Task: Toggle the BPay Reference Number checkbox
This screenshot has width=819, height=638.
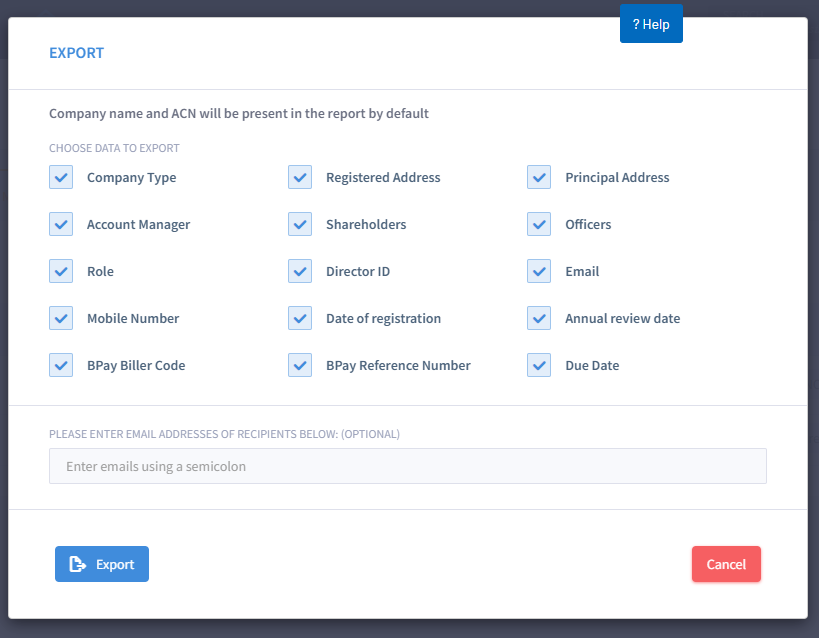Action: tap(300, 365)
